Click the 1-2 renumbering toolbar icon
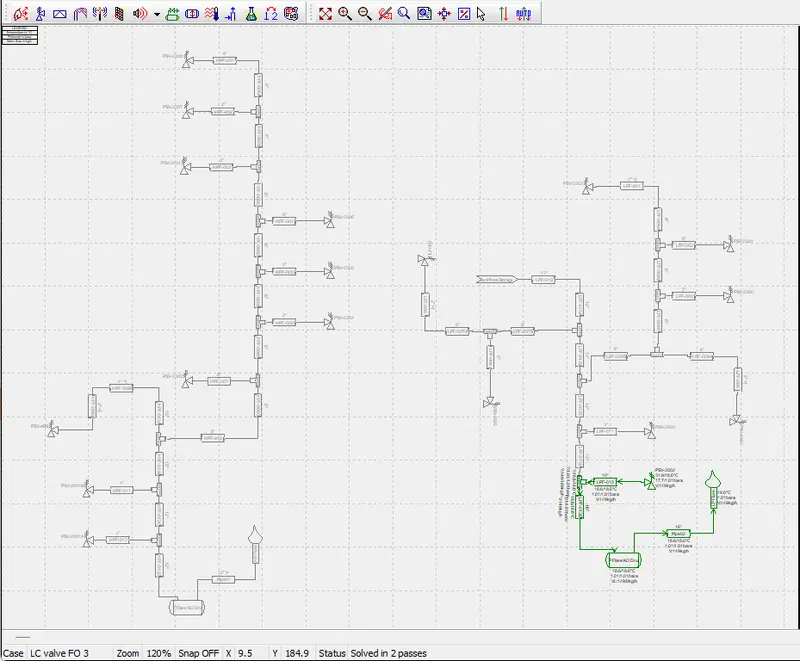This screenshot has height=661, width=800. 270,14
